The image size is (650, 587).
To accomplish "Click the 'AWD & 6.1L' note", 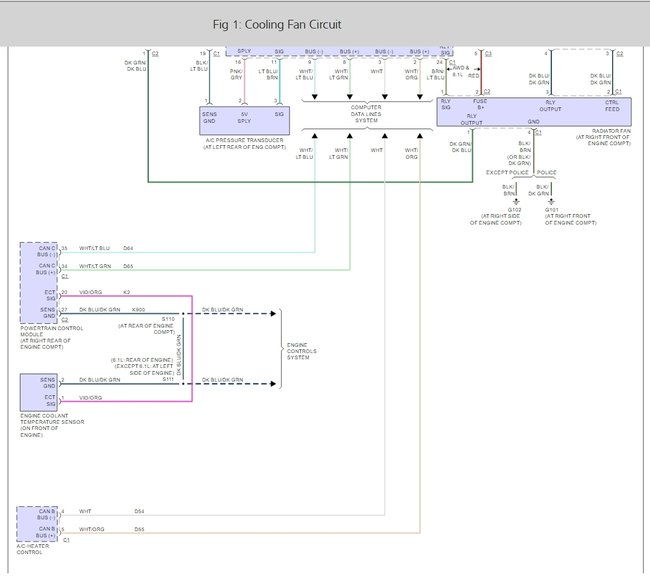I will tap(460, 71).
